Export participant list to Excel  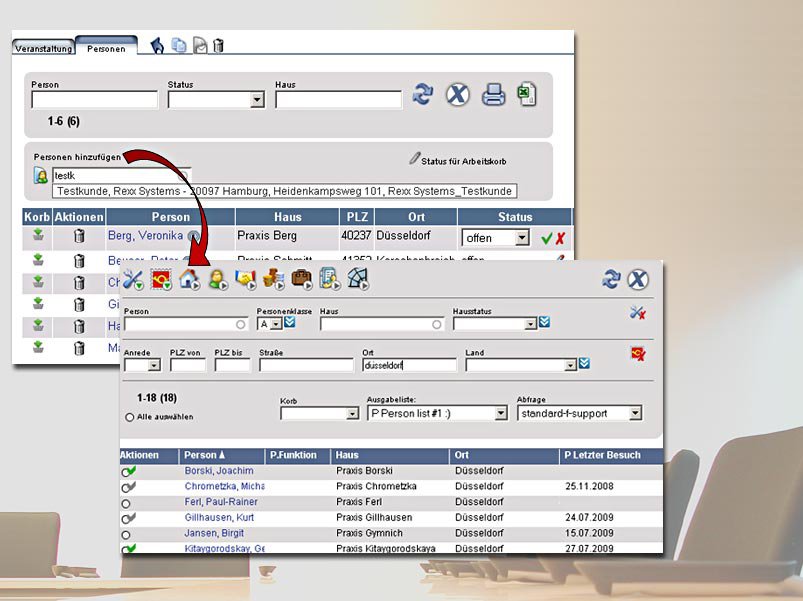[526, 94]
